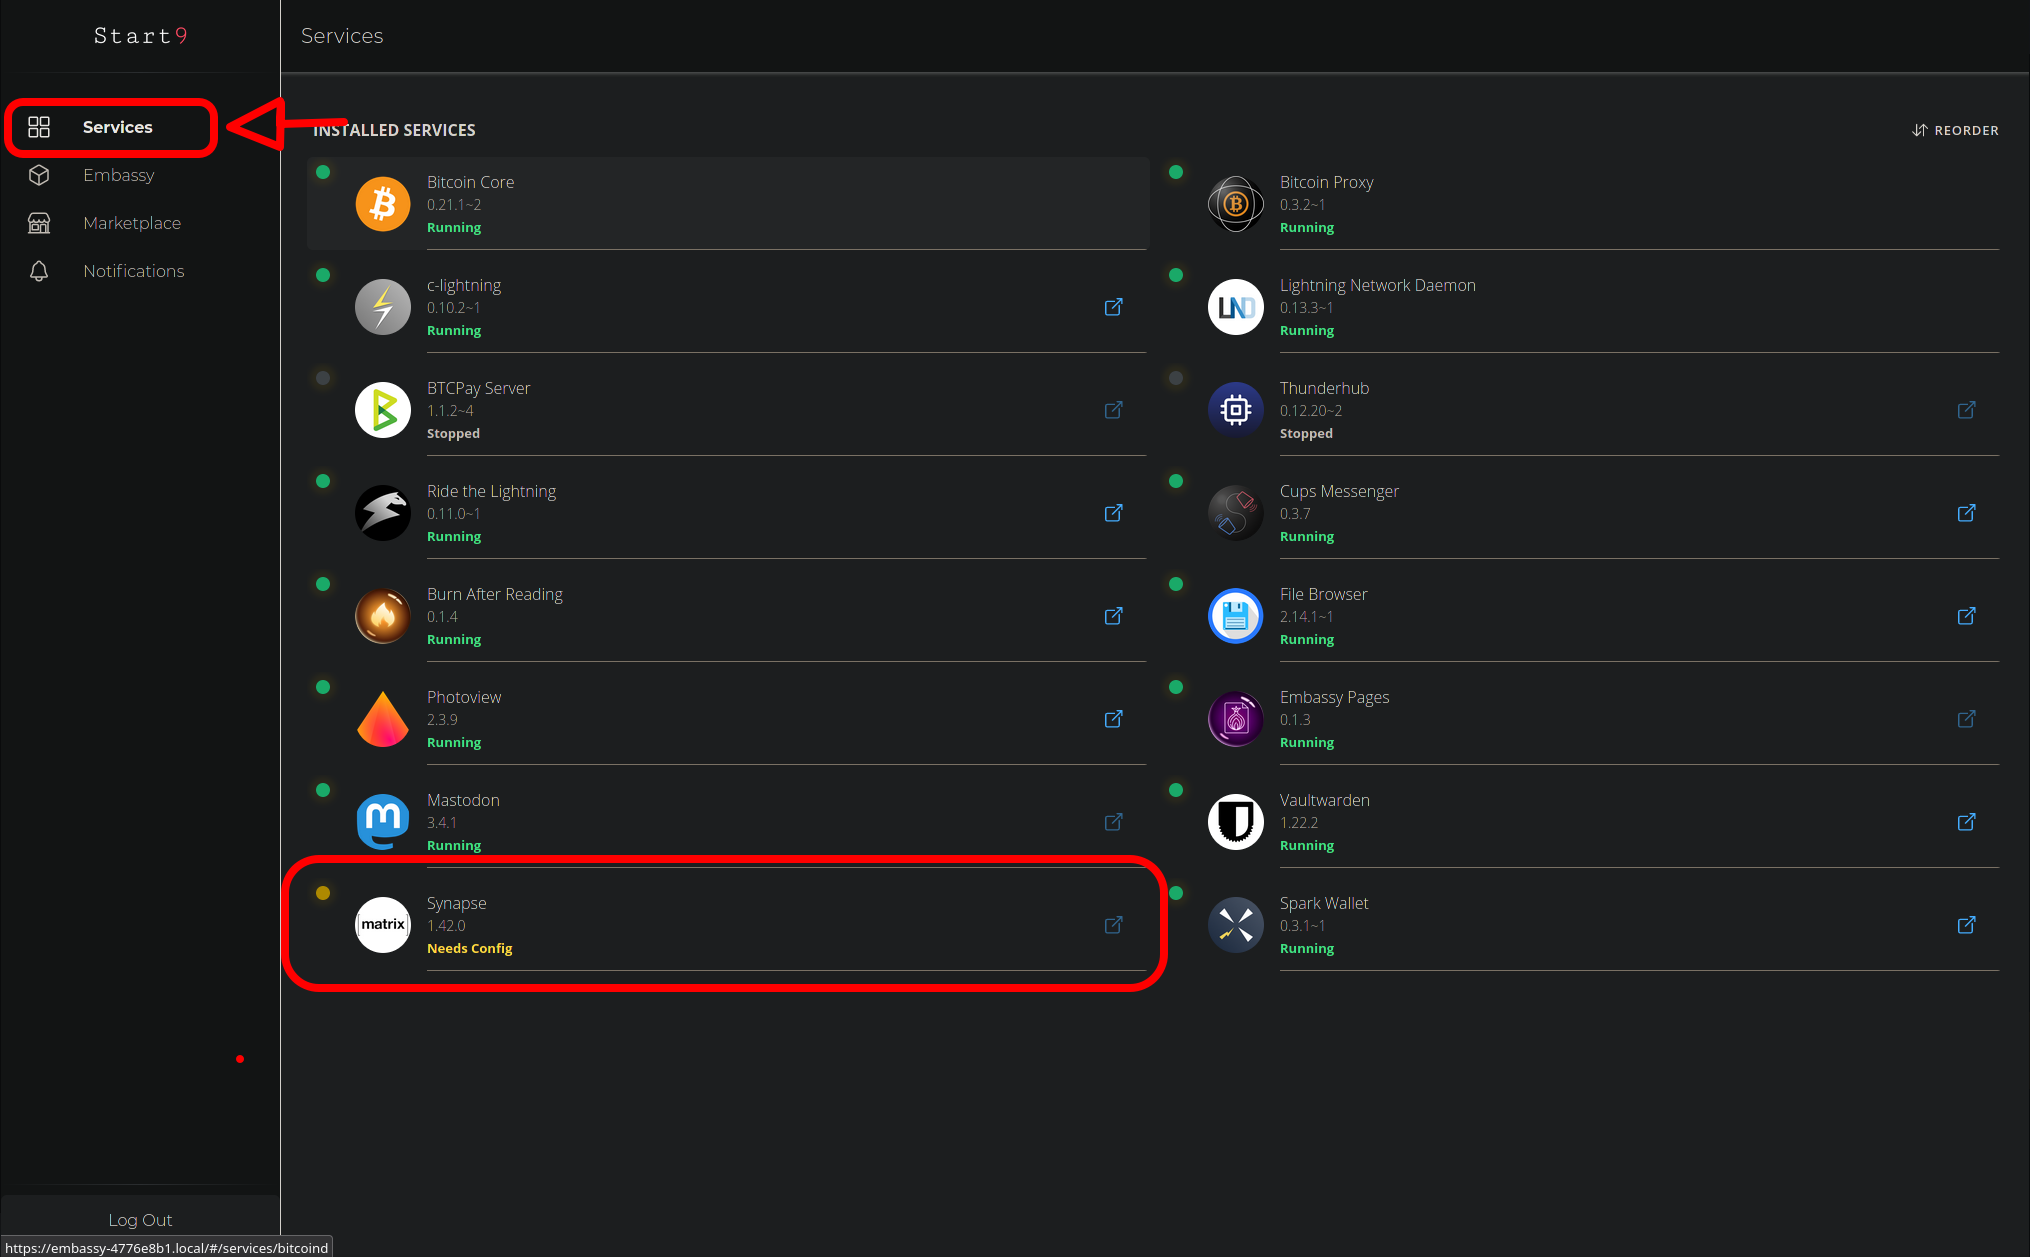Click the Synapse matrix logo
The width and height of the screenshot is (2030, 1257).
[383, 925]
